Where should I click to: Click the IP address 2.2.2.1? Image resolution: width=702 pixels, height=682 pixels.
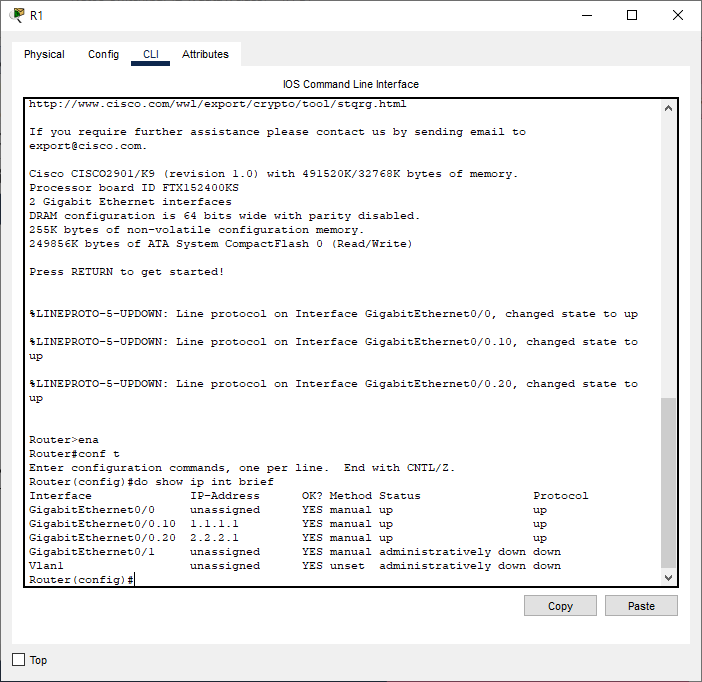(x=214, y=537)
